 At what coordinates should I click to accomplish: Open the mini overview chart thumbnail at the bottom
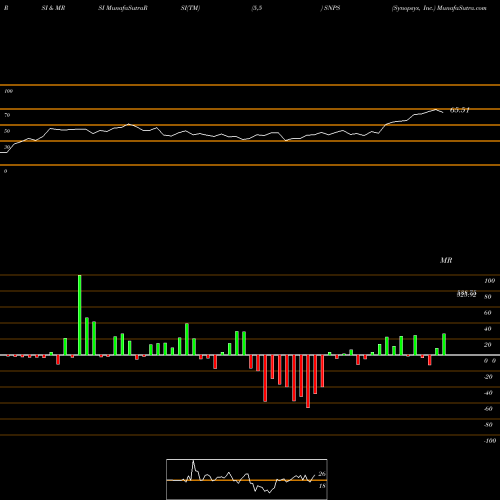247,479
